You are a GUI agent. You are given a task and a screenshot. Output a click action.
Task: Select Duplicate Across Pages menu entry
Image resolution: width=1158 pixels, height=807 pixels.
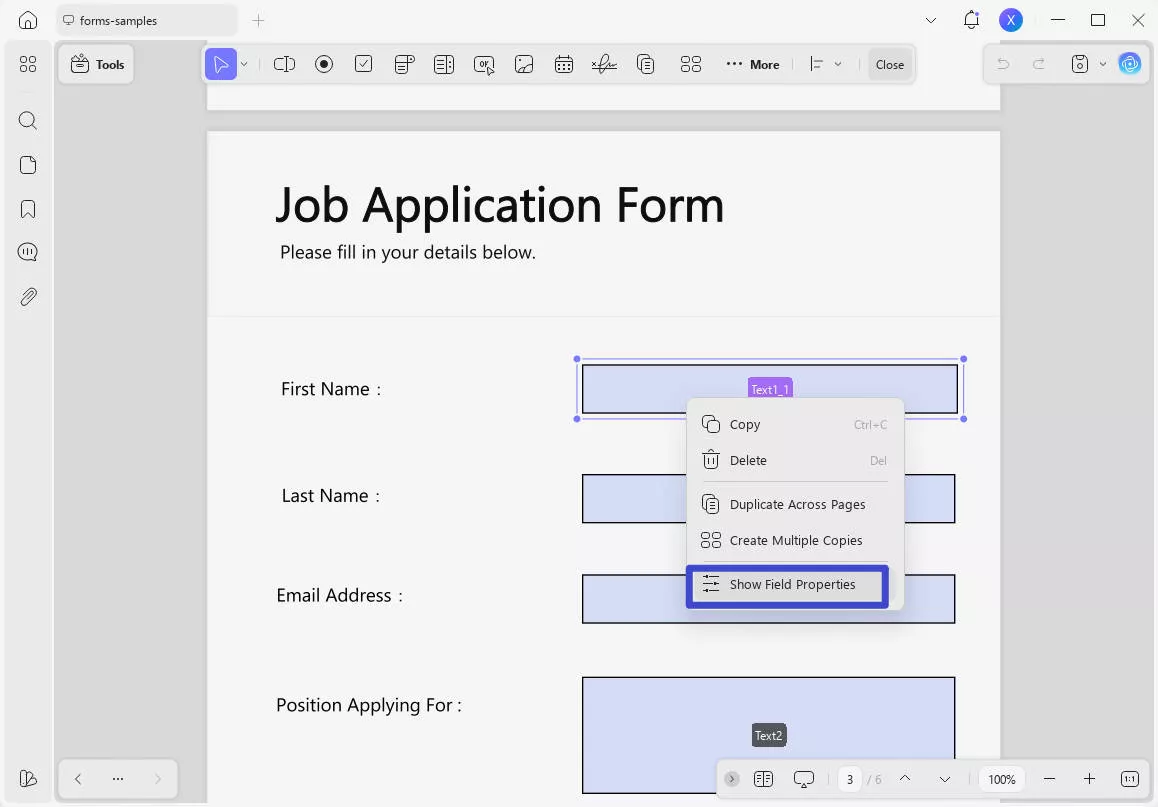(x=797, y=504)
